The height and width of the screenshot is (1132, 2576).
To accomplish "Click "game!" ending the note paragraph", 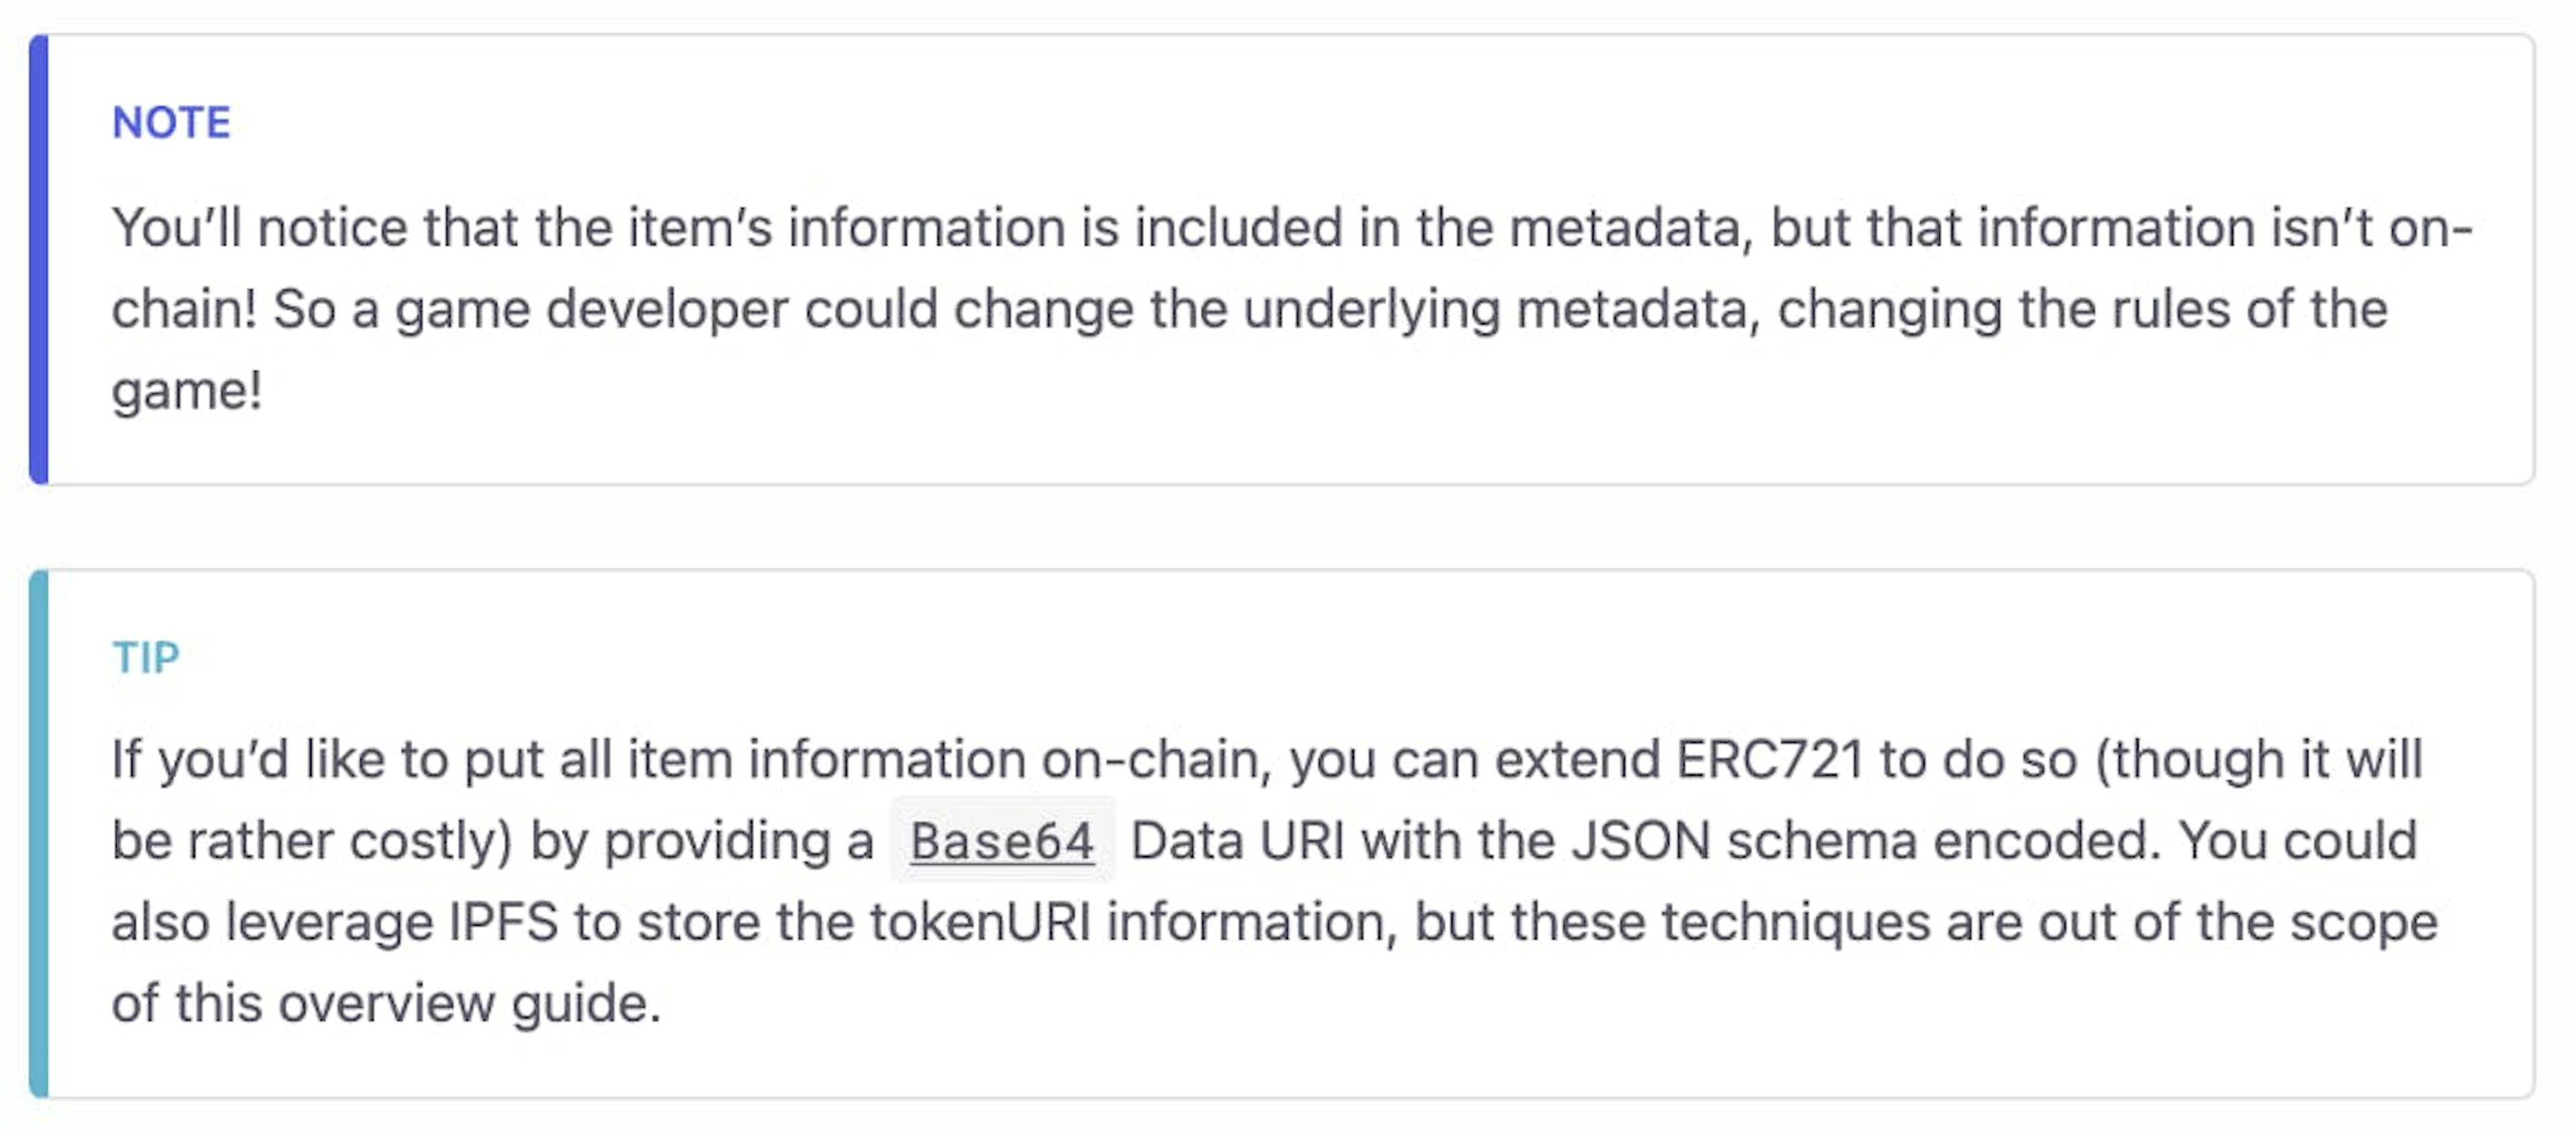I will [x=187, y=390].
